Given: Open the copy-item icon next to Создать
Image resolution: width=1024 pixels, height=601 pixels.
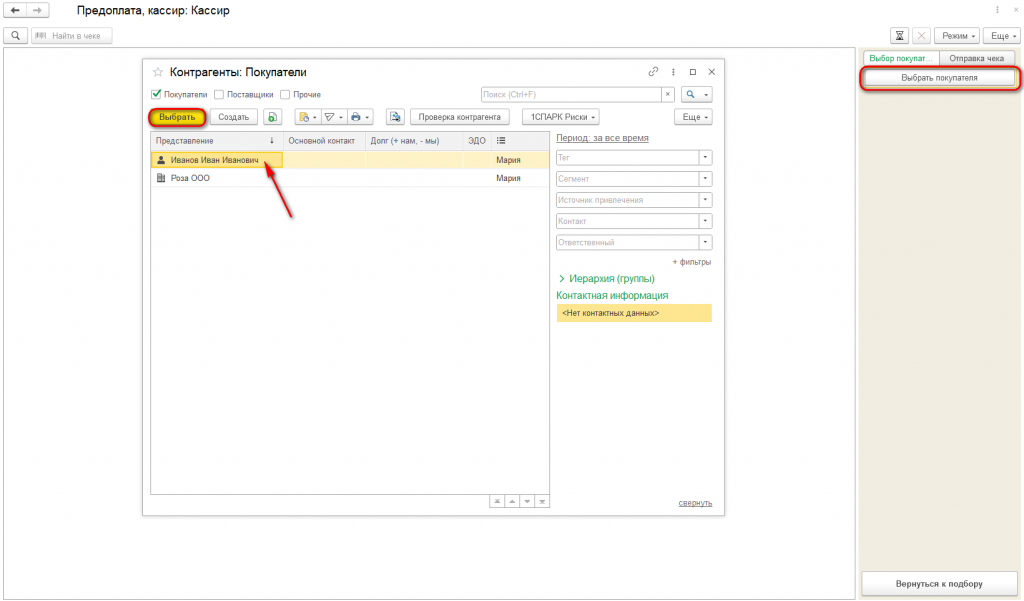Looking at the screenshot, I should [272, 118].
